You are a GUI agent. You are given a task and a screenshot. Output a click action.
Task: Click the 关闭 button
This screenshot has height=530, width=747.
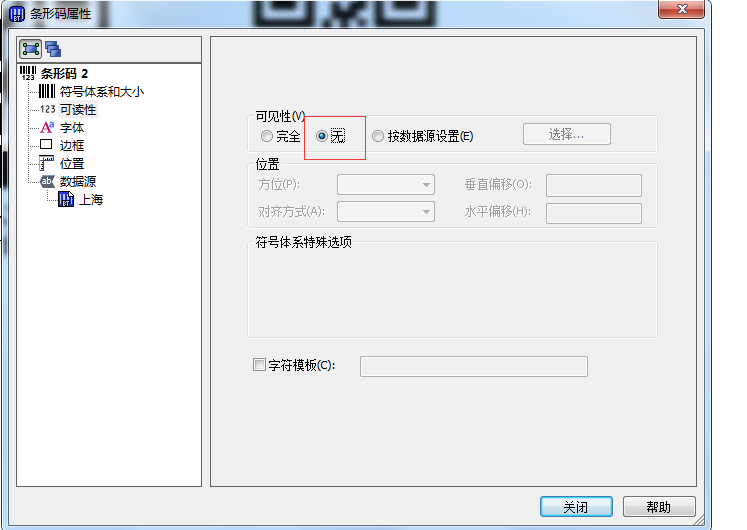[x=576, y=507]
